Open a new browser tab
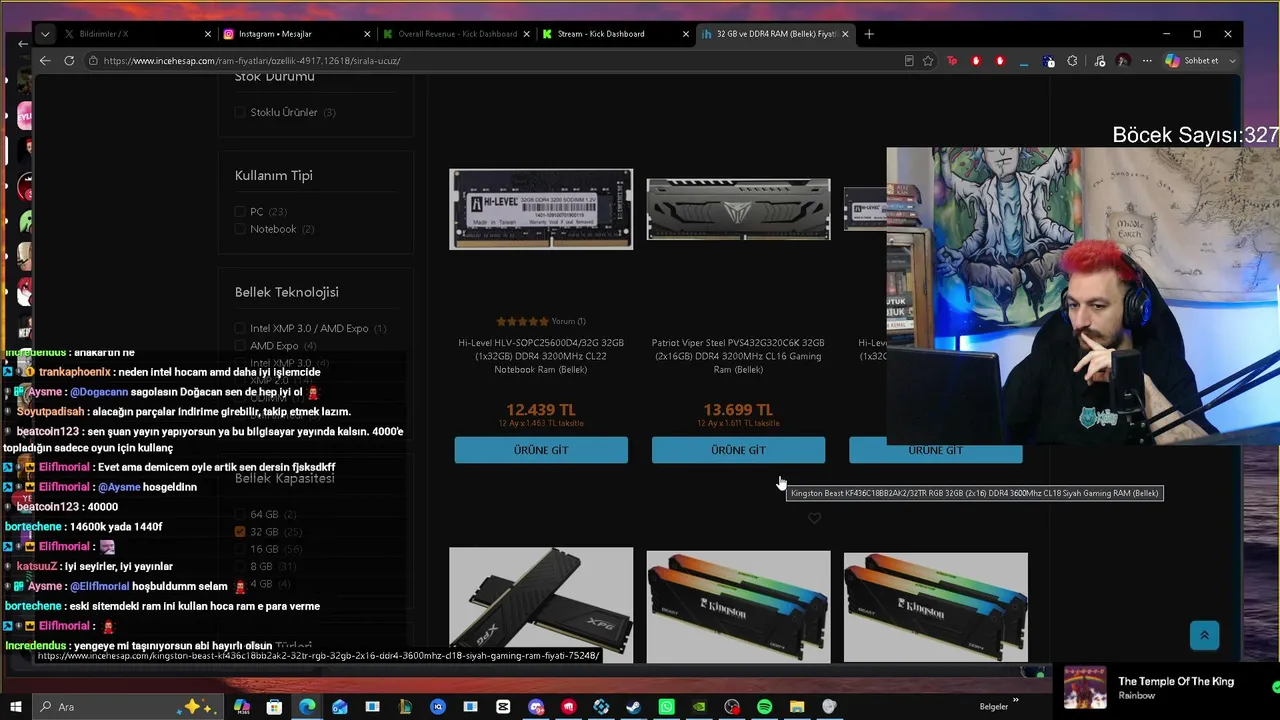 (869, 34)
